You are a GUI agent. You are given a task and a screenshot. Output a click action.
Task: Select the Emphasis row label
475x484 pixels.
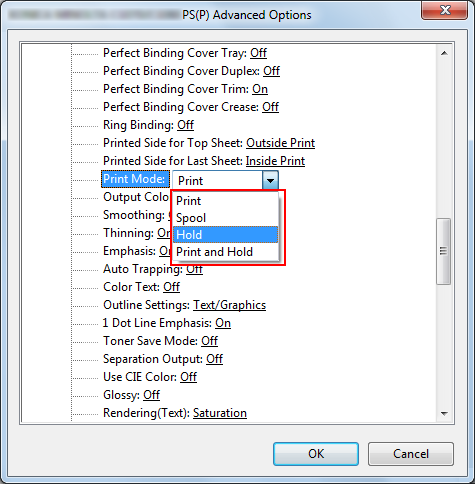point(130,251)
